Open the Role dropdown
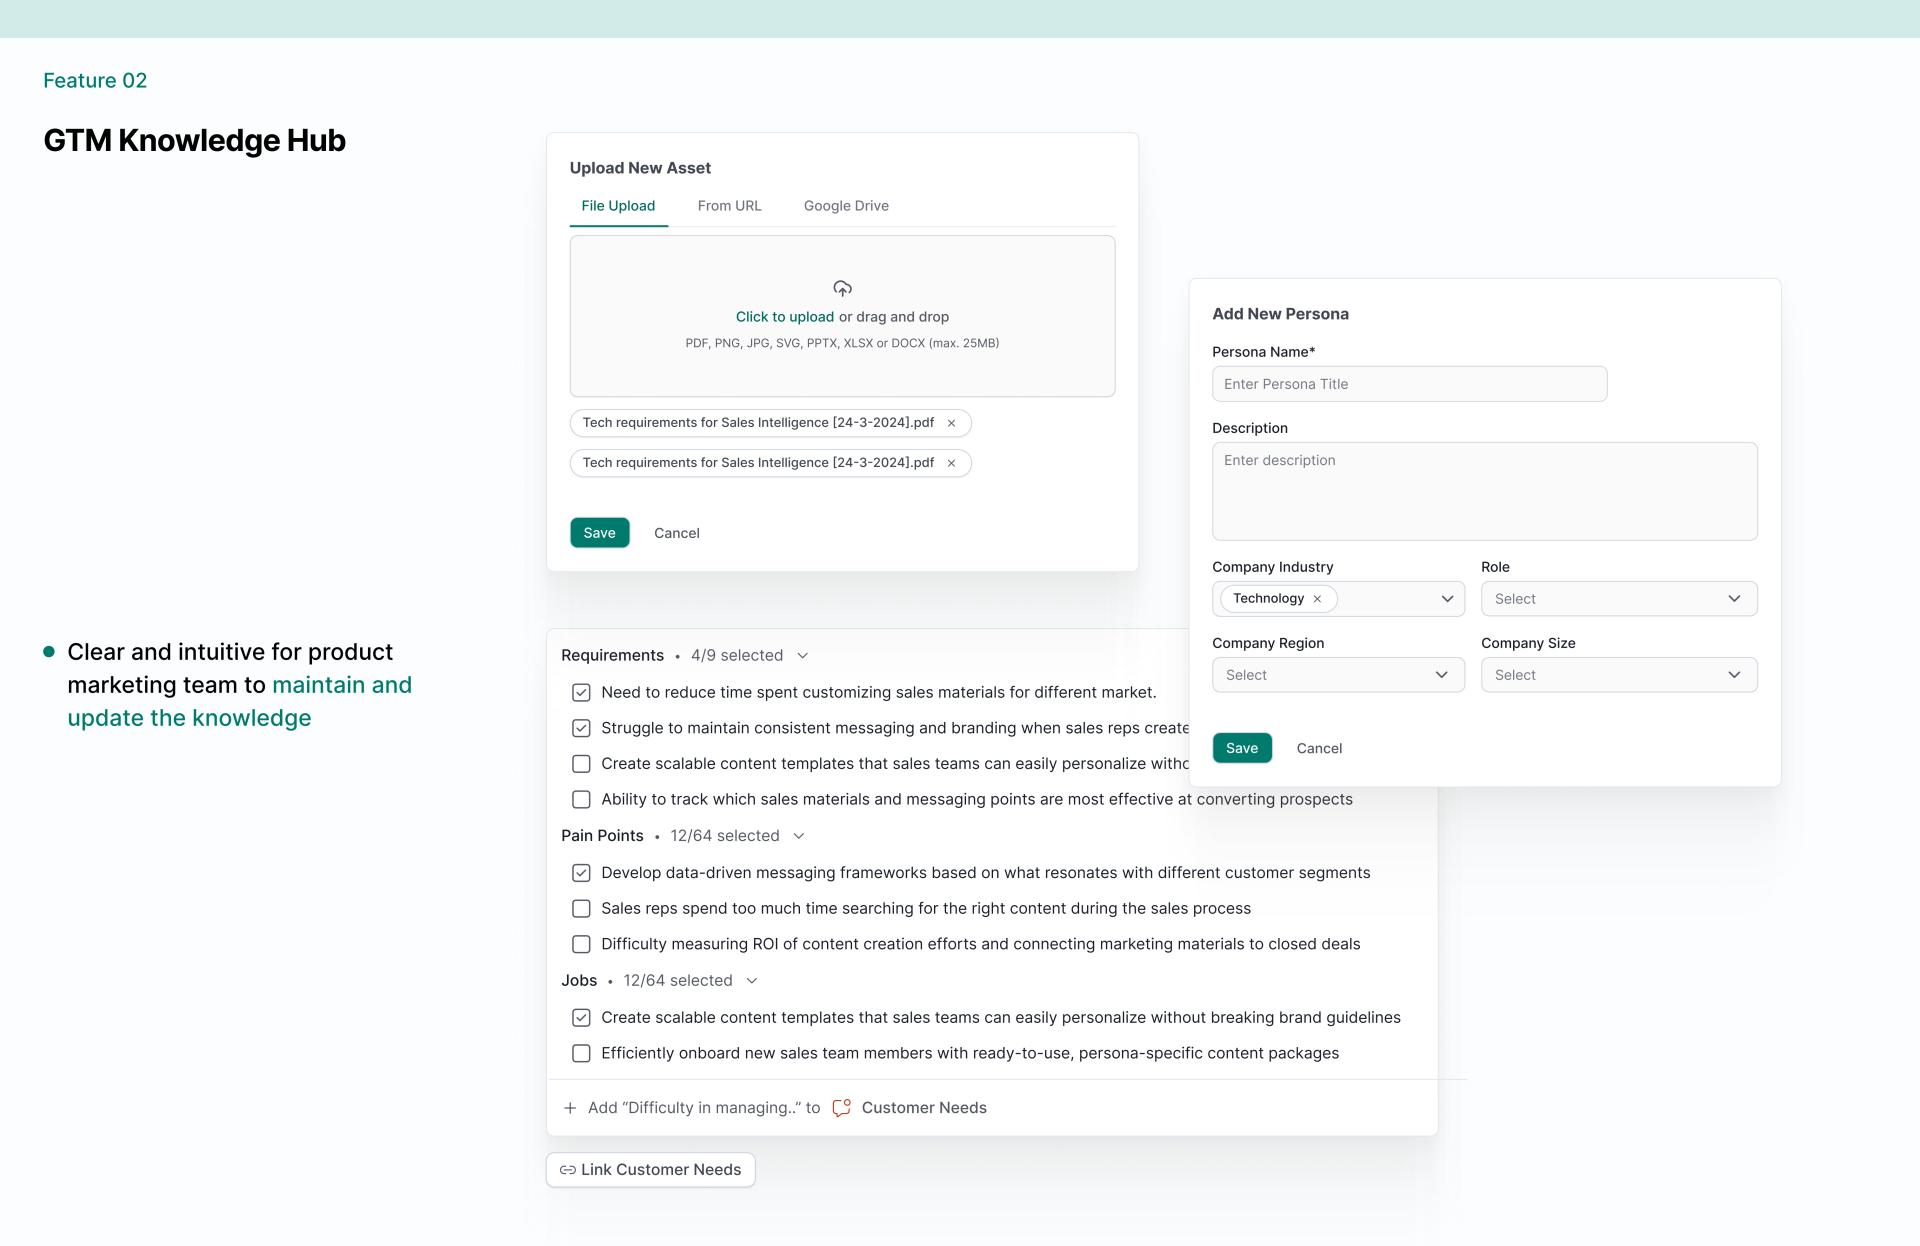The width and height of the screenshot is (1920, 1246). point(1618,599)
